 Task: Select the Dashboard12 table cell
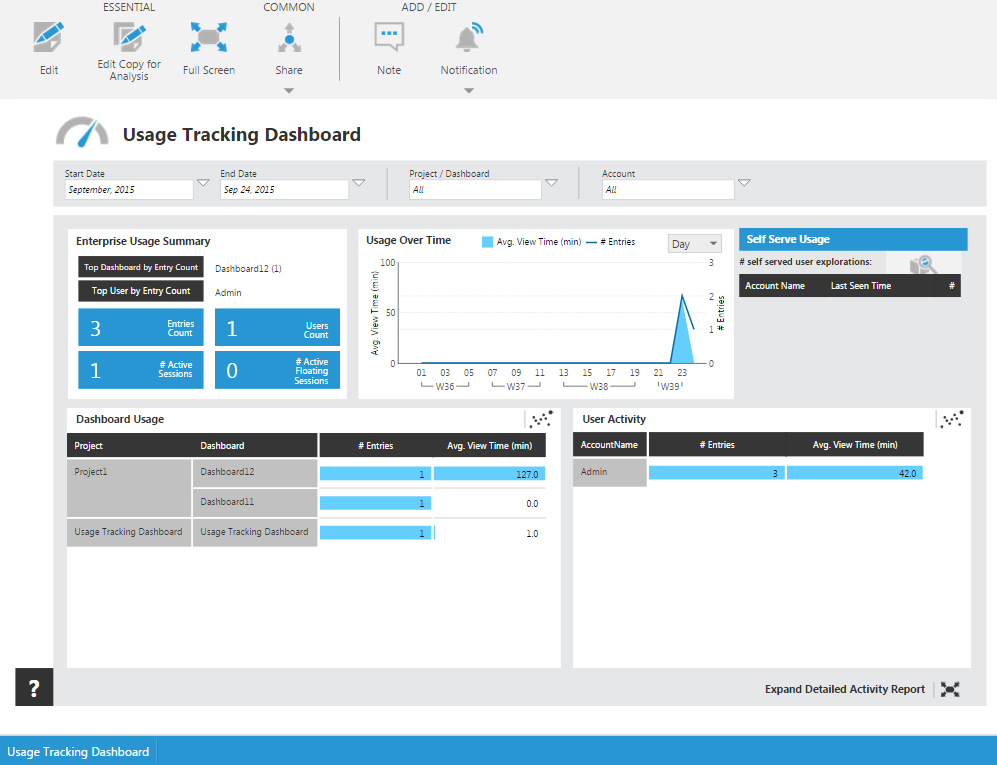coord(254,473)
